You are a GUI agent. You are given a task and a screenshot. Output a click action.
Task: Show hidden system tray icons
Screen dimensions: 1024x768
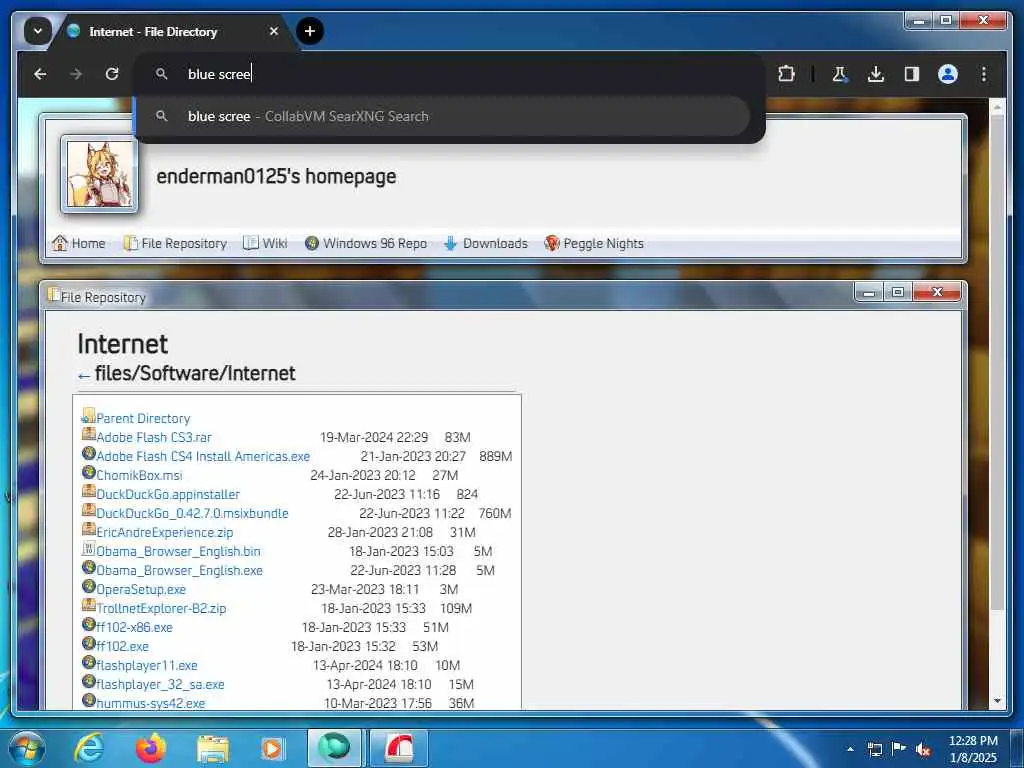(850, 749)
